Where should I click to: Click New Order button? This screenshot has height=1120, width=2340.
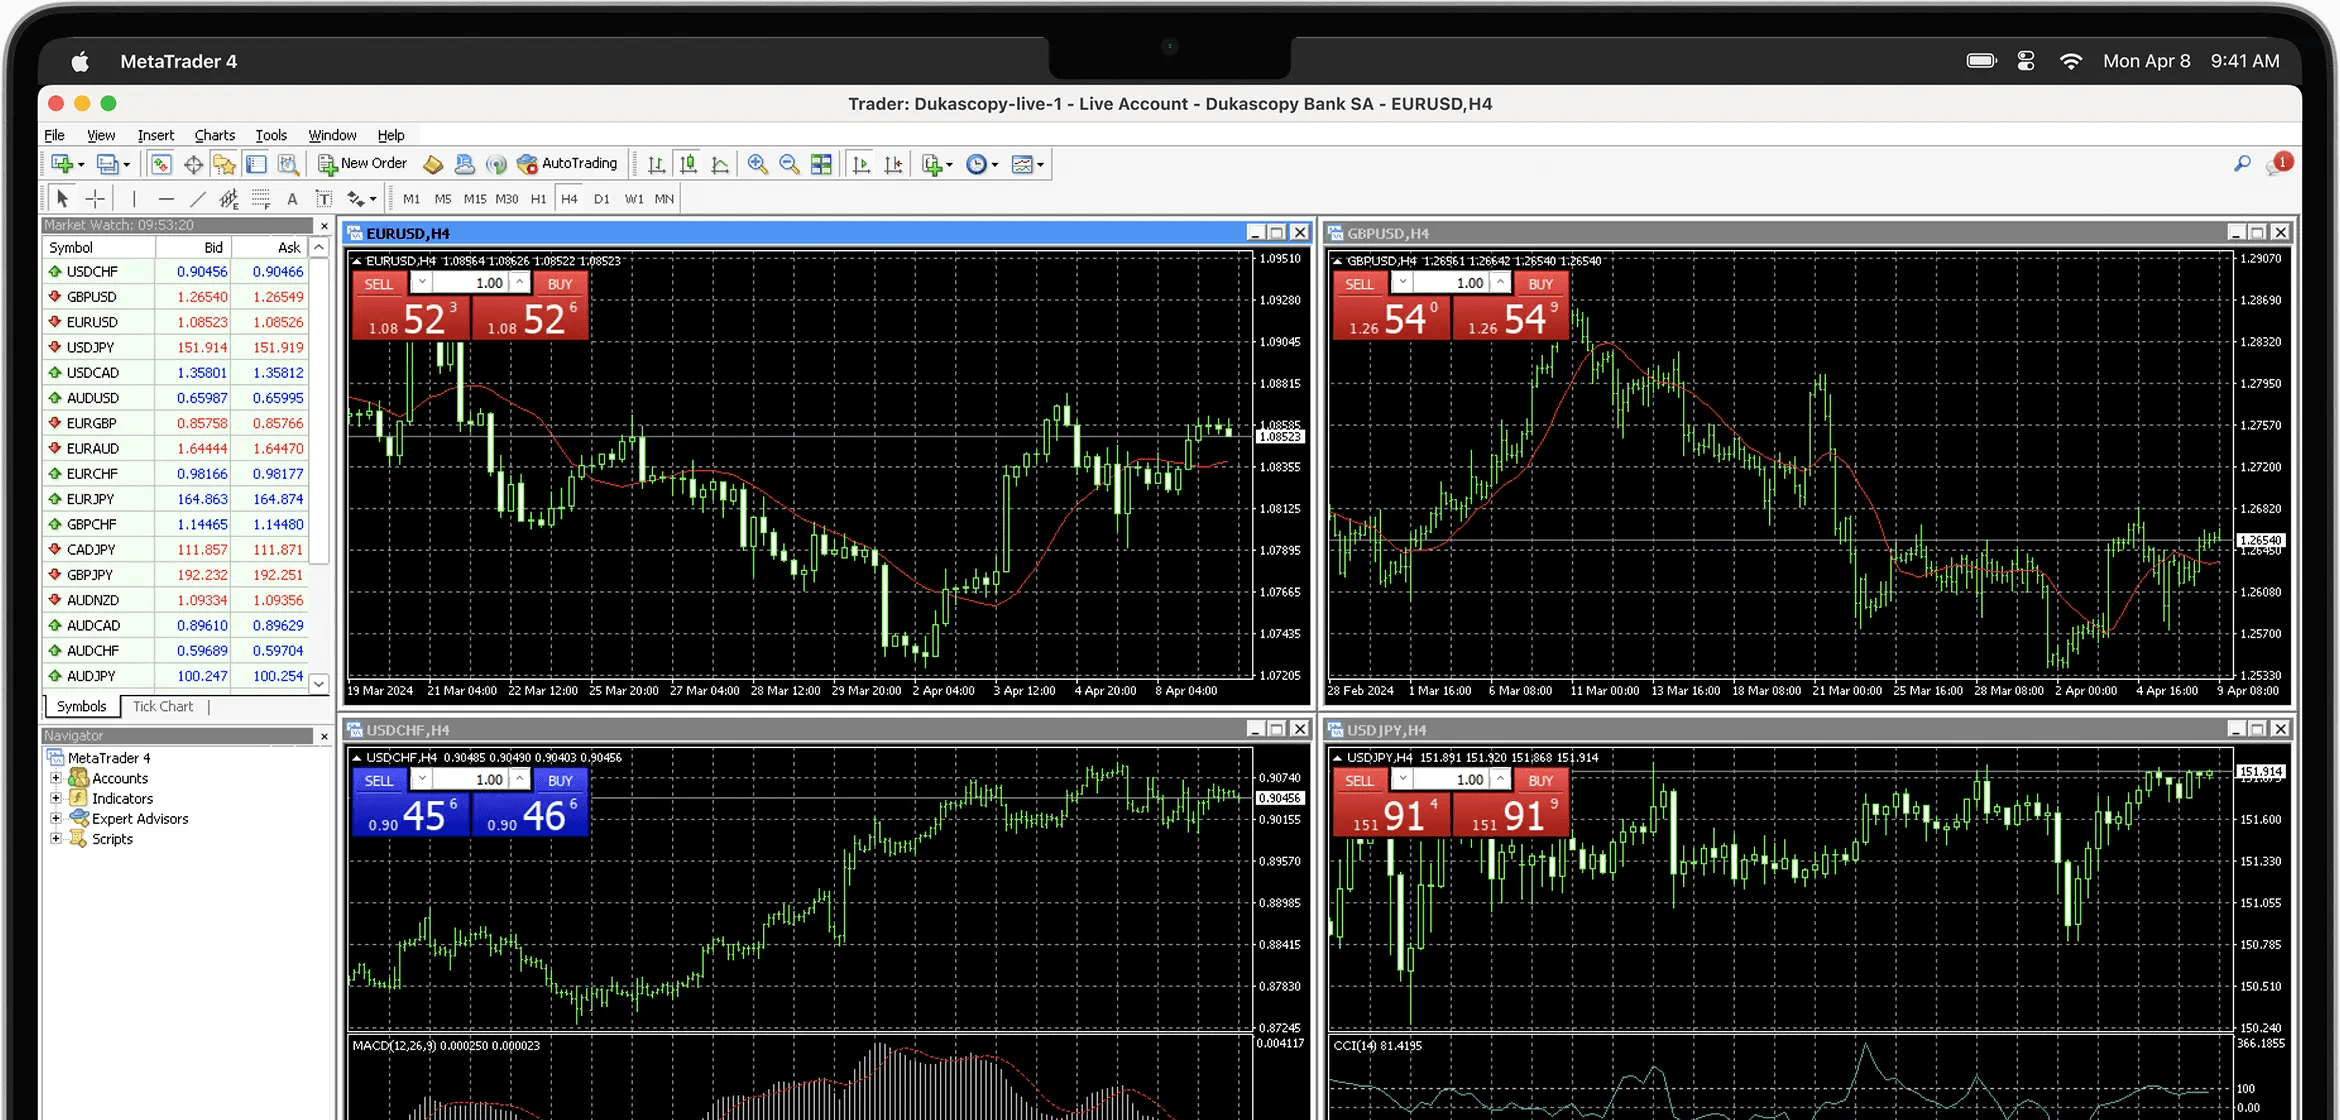(362, 164)
